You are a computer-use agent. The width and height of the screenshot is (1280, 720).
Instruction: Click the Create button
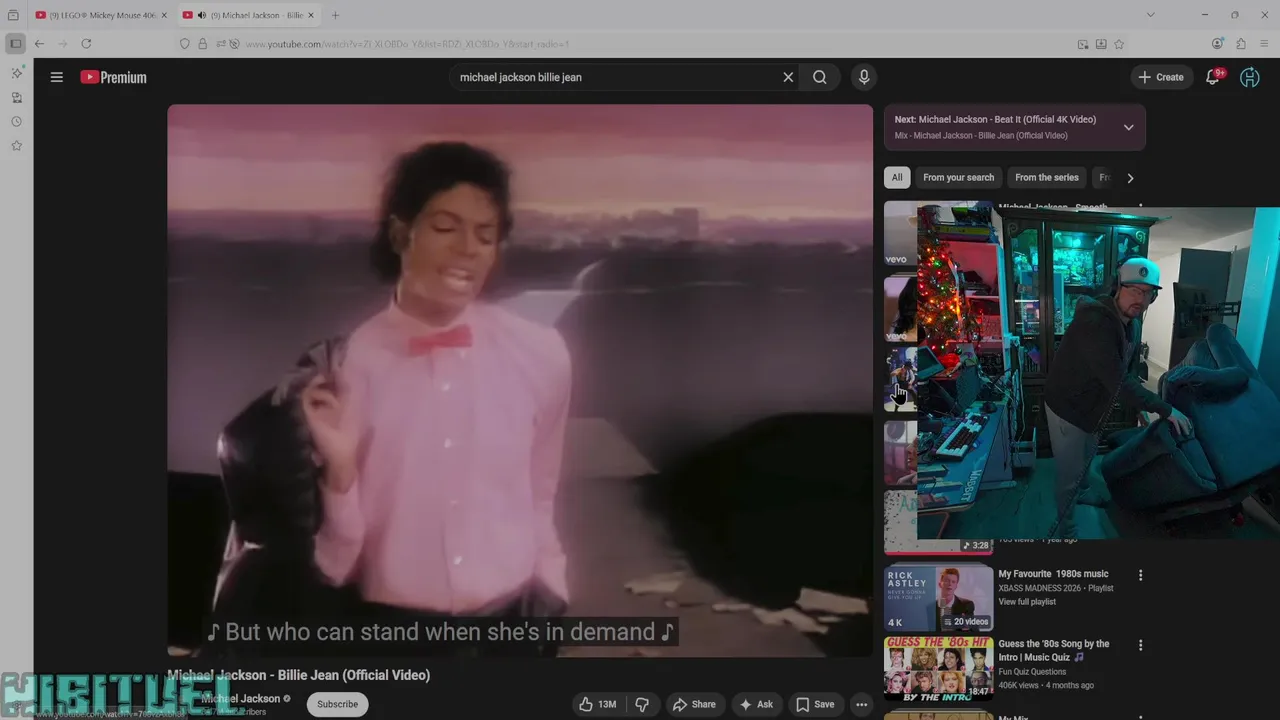click(x=1161, y=77)
